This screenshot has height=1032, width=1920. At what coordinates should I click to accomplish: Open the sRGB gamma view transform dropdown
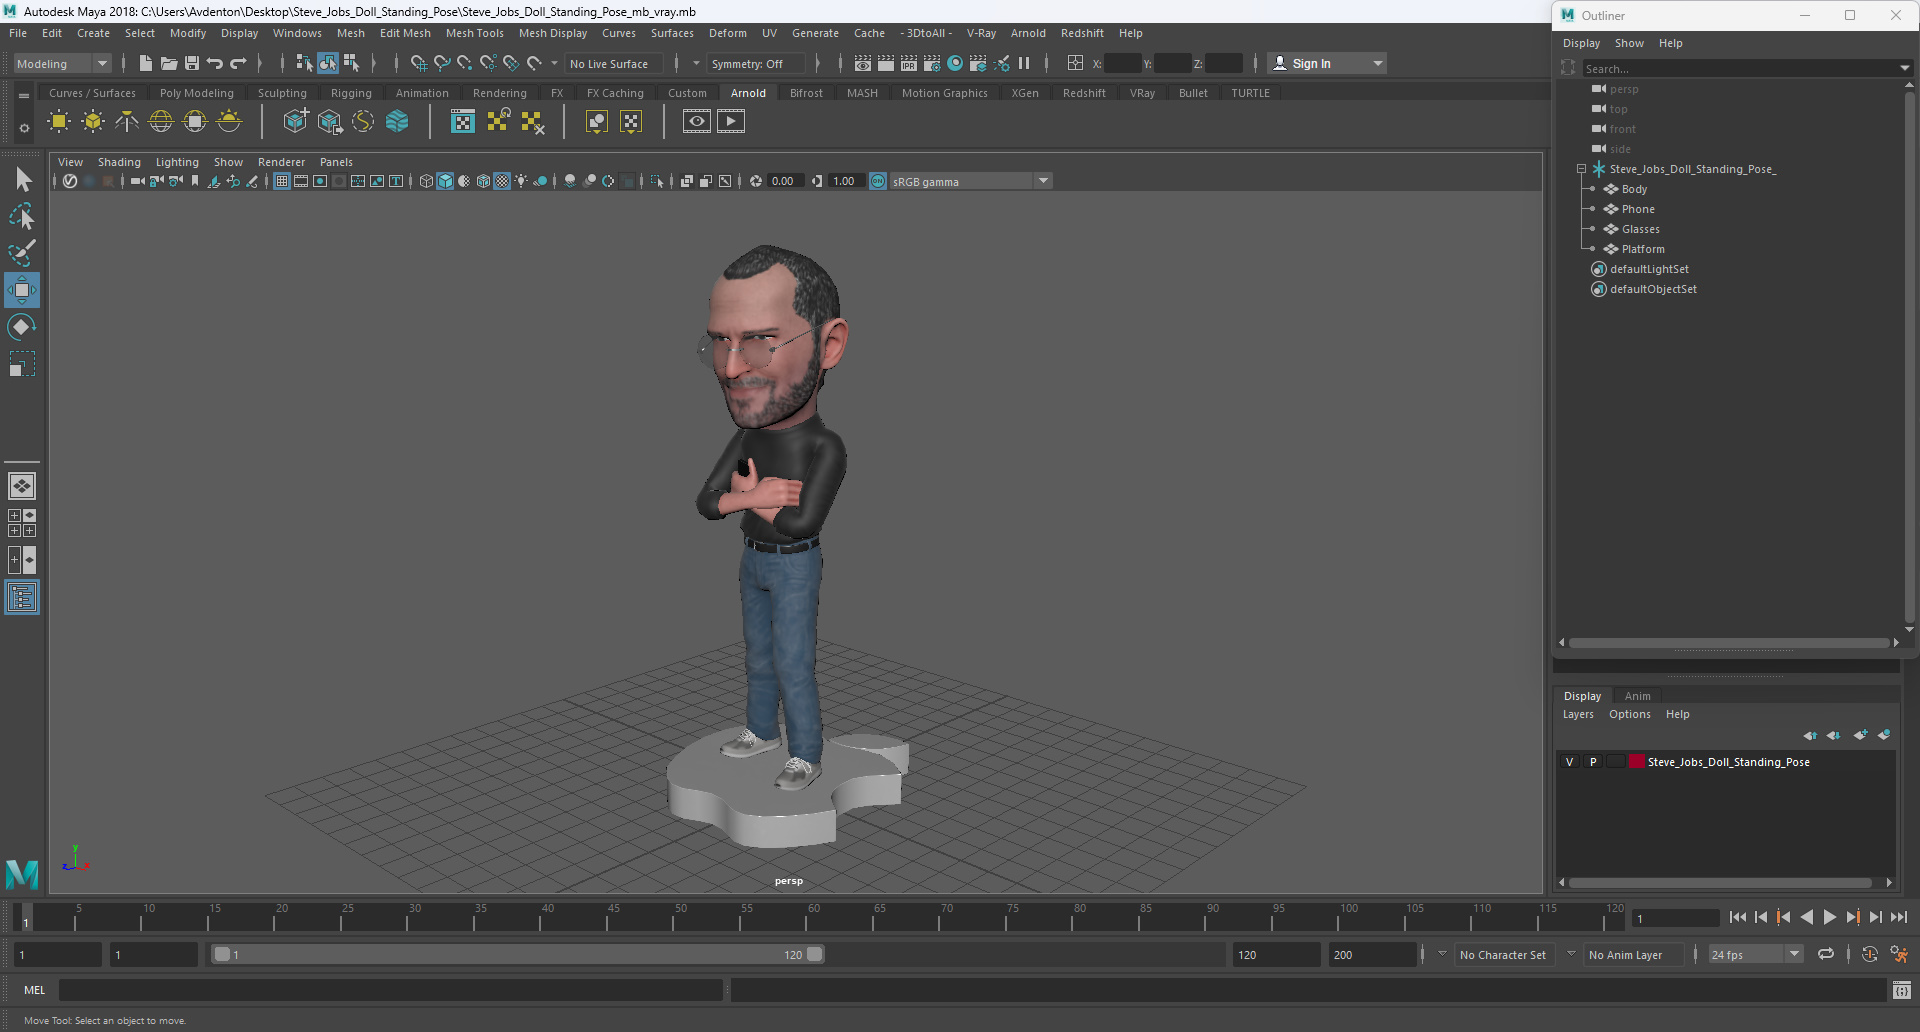pyautogui.click(x=969, y=182)
